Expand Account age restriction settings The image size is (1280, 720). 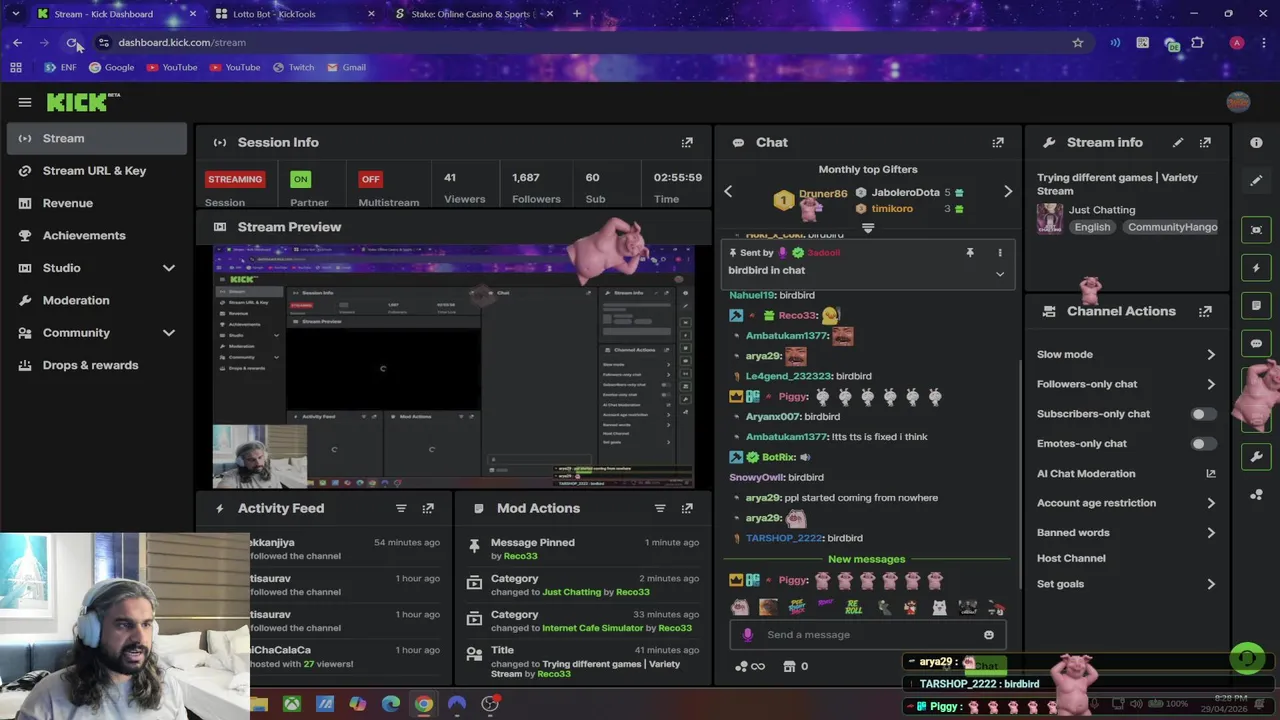(1211, 503)
